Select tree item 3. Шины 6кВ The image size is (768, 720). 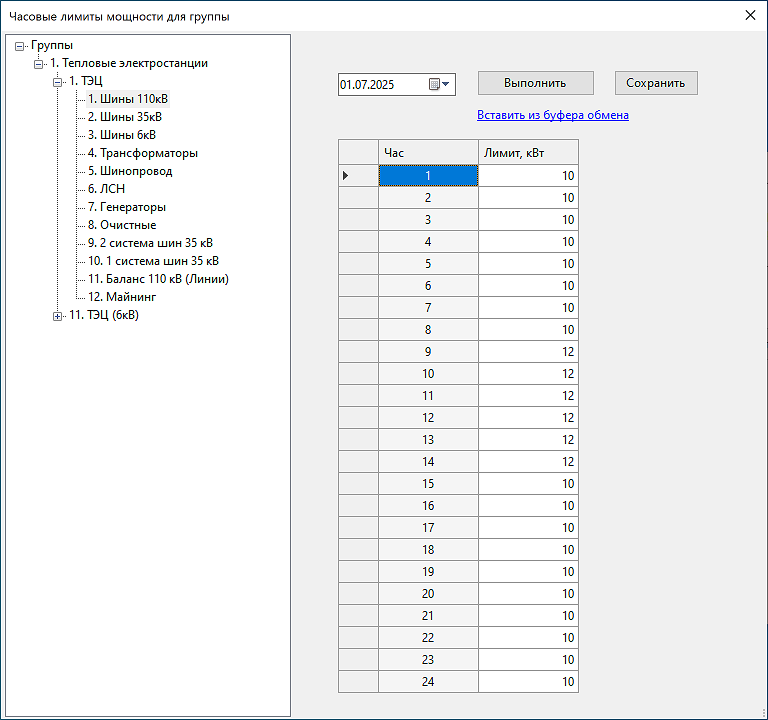coord(122,135)
